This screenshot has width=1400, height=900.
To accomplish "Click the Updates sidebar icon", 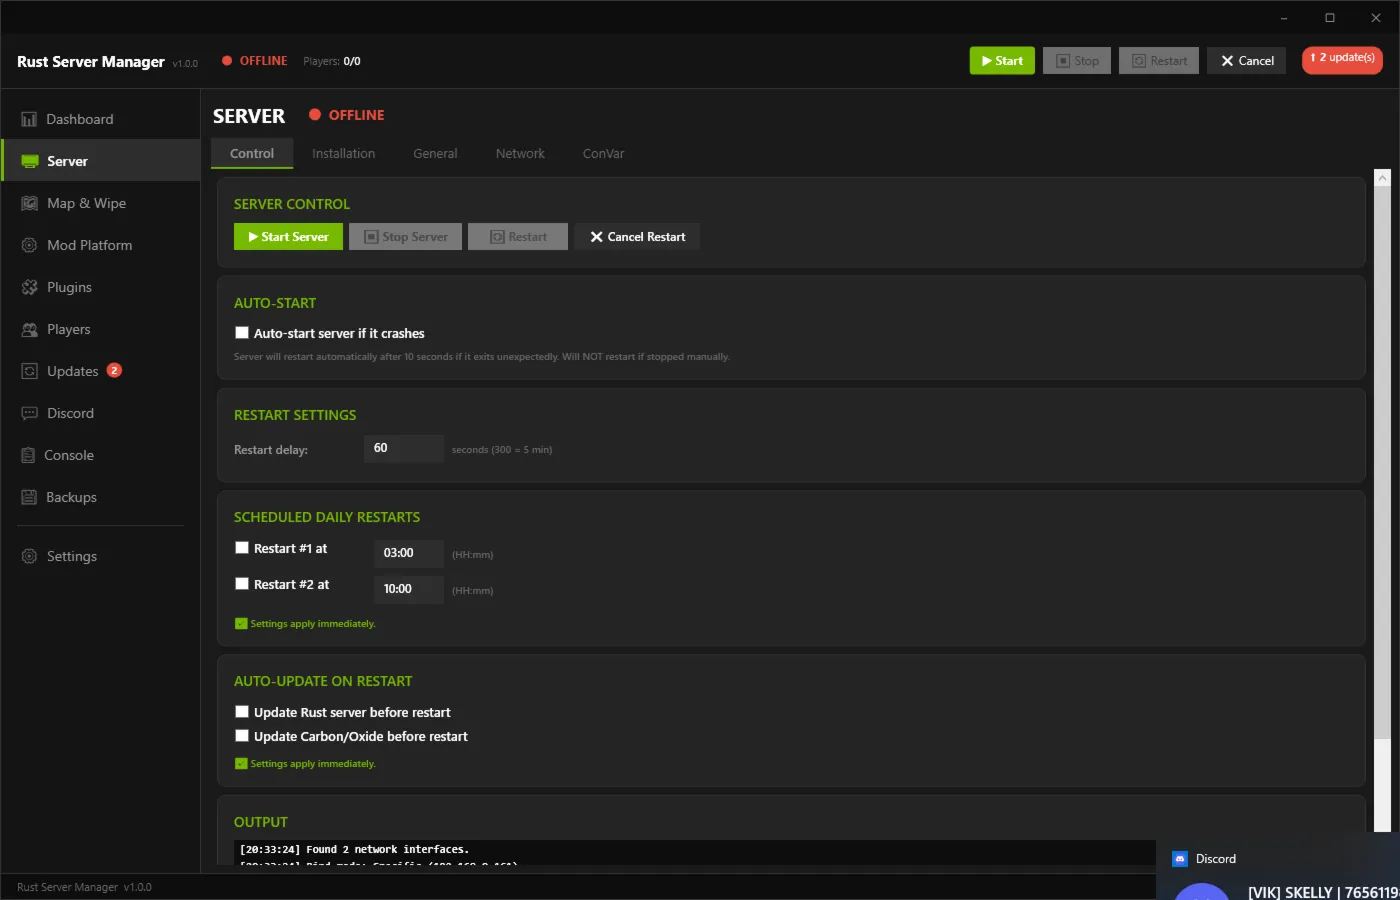I will coord(30,371).
